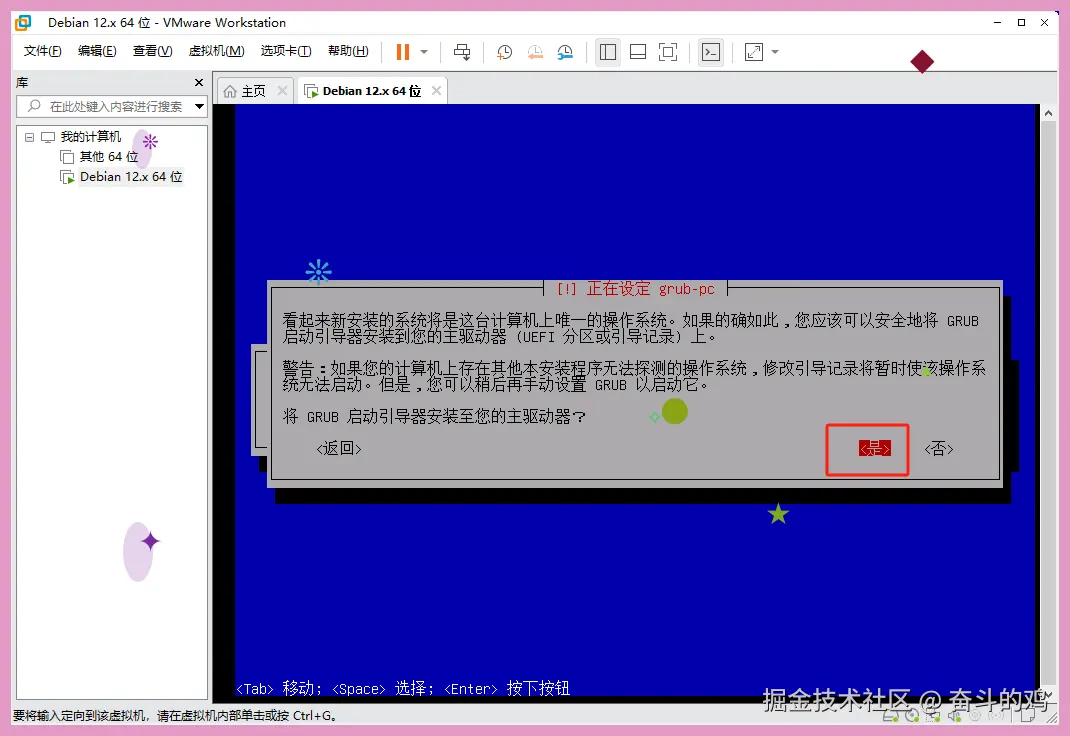1070x736 pixels.
Task: Toggle the thumbnail bar icon
Action: 638,52
